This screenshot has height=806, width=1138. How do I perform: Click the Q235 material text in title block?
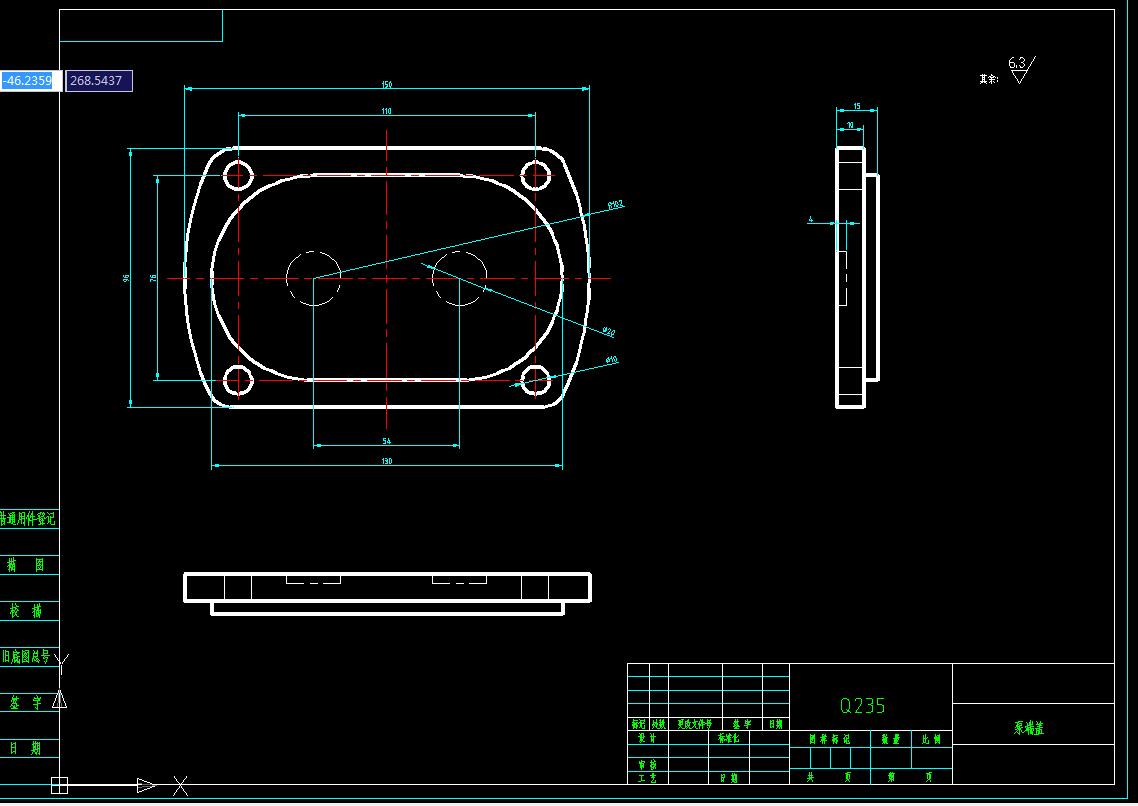[862, 706]
